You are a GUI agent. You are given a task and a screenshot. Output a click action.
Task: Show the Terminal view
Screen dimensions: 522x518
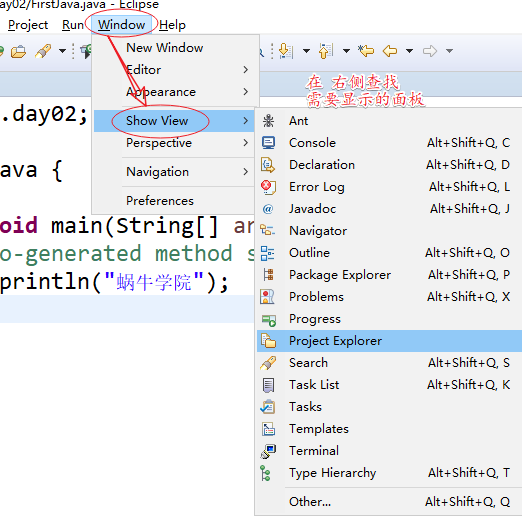pos(389,451)
